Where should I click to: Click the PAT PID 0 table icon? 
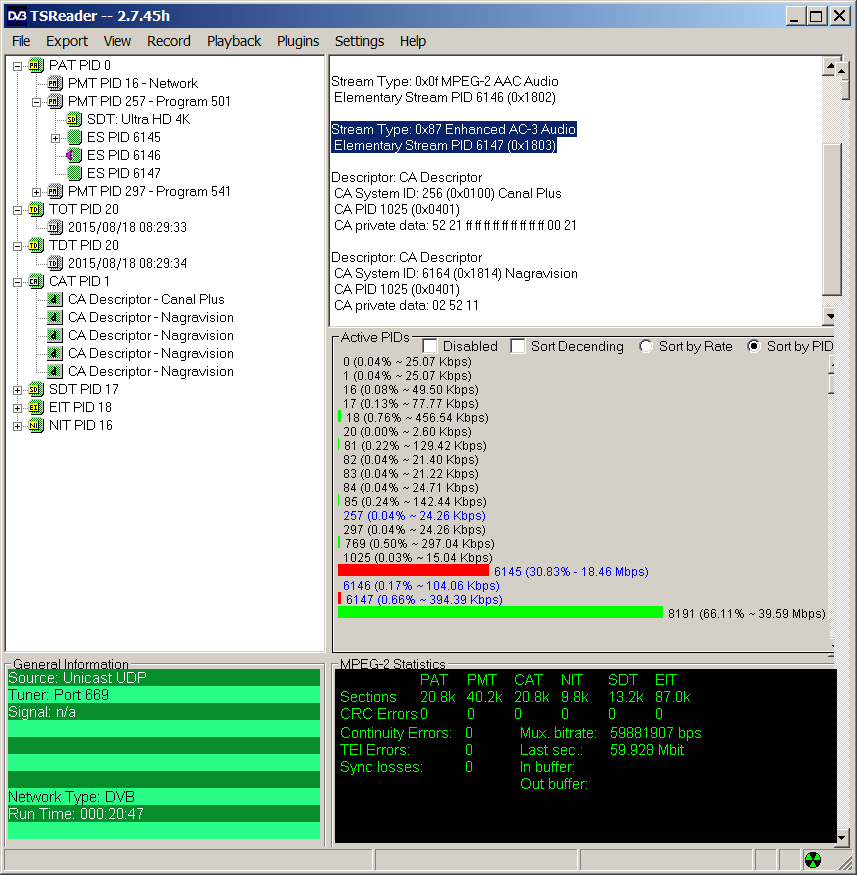36,65
